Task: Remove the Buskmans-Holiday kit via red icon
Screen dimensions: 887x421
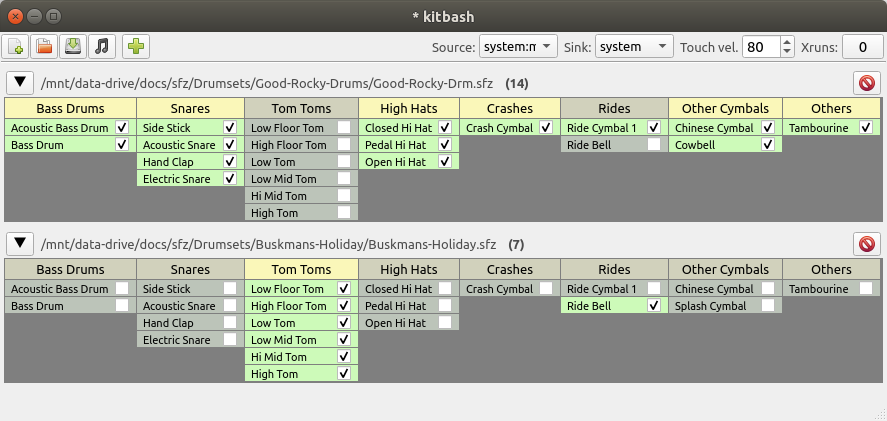Action: pos(867,244)
